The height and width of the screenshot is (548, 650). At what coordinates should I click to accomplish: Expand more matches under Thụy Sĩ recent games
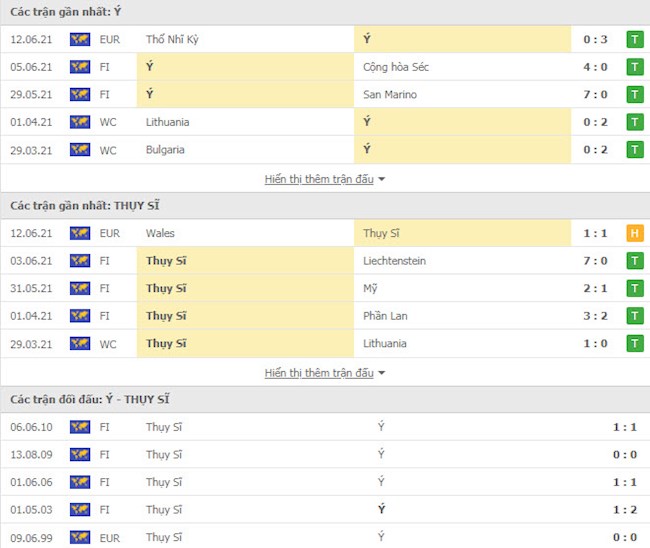[x=324, y=373]
